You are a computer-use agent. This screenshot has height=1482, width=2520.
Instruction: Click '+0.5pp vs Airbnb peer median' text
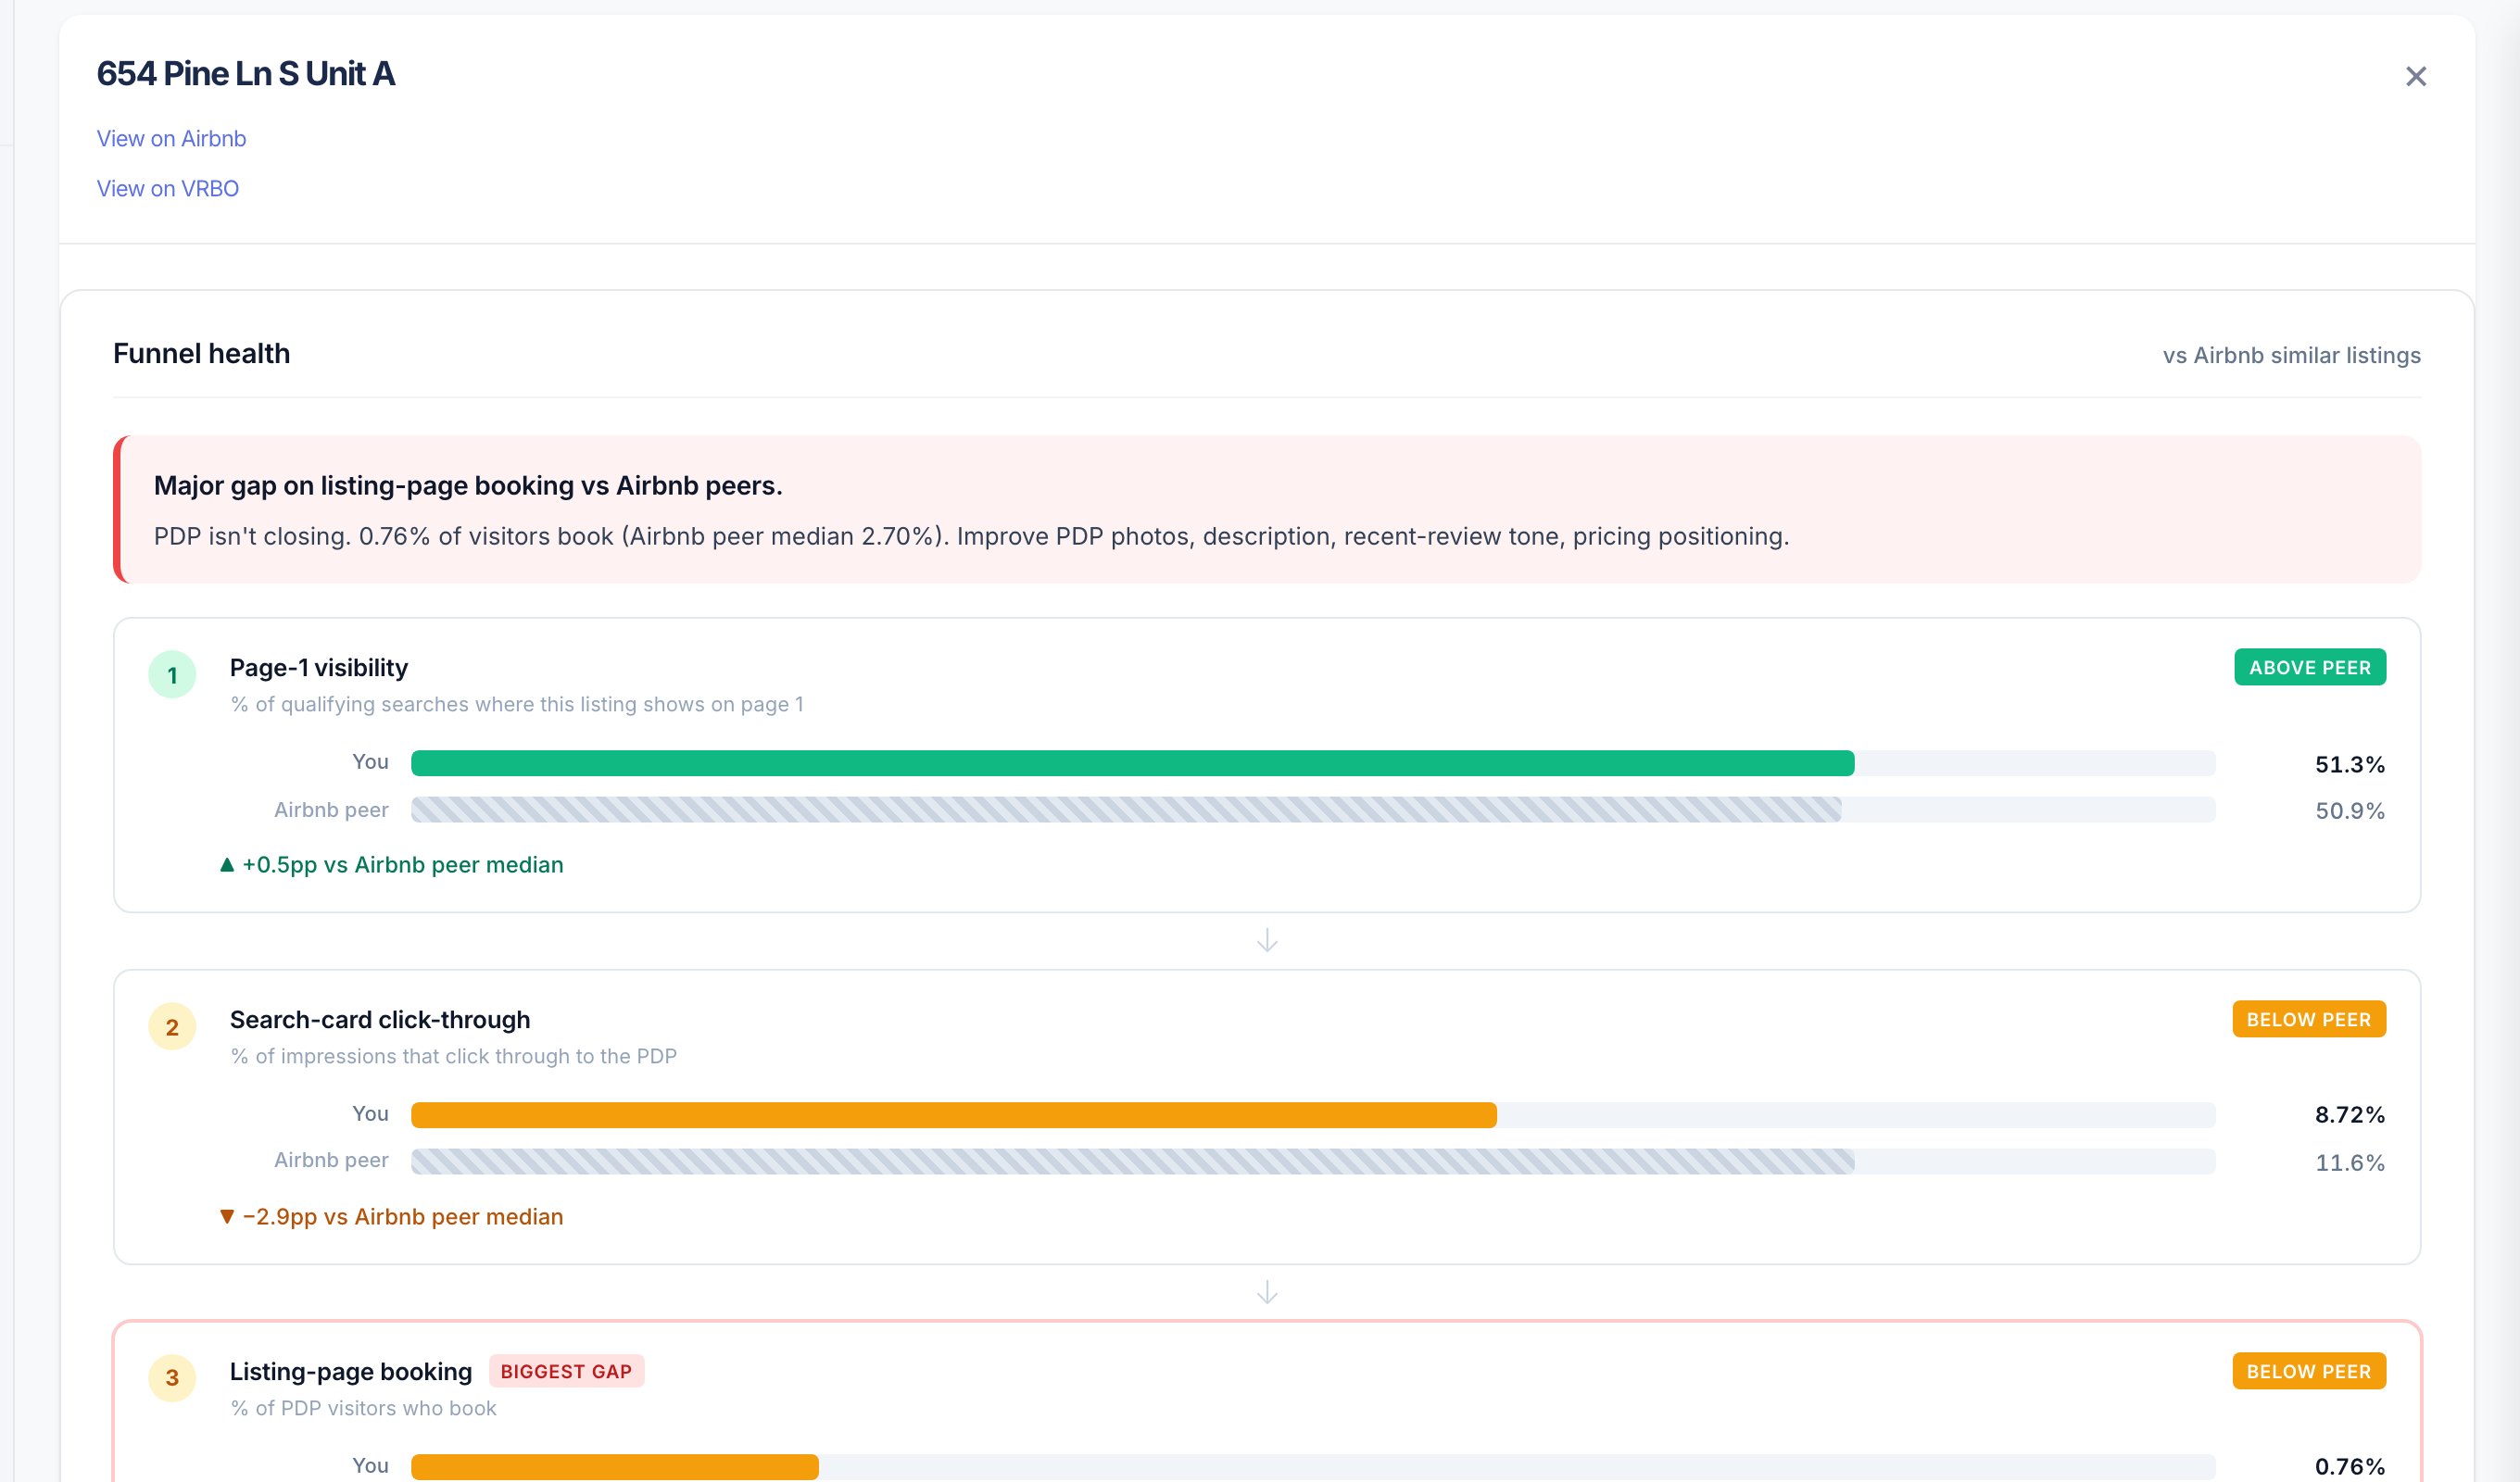coord(403,865)
